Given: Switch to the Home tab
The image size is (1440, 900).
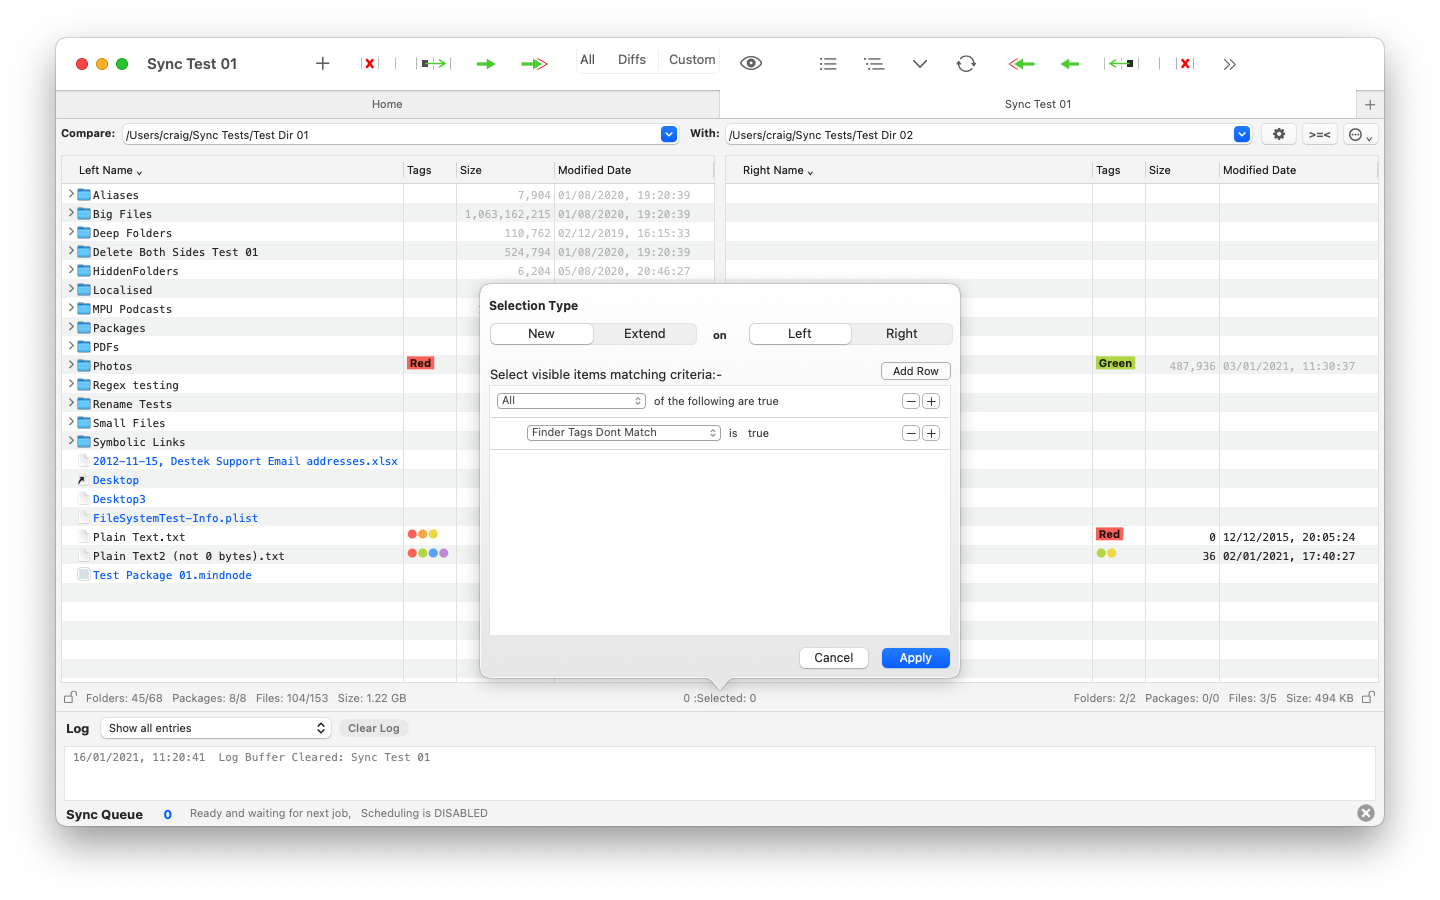Looking at the screenshot, I should point(387,104).
